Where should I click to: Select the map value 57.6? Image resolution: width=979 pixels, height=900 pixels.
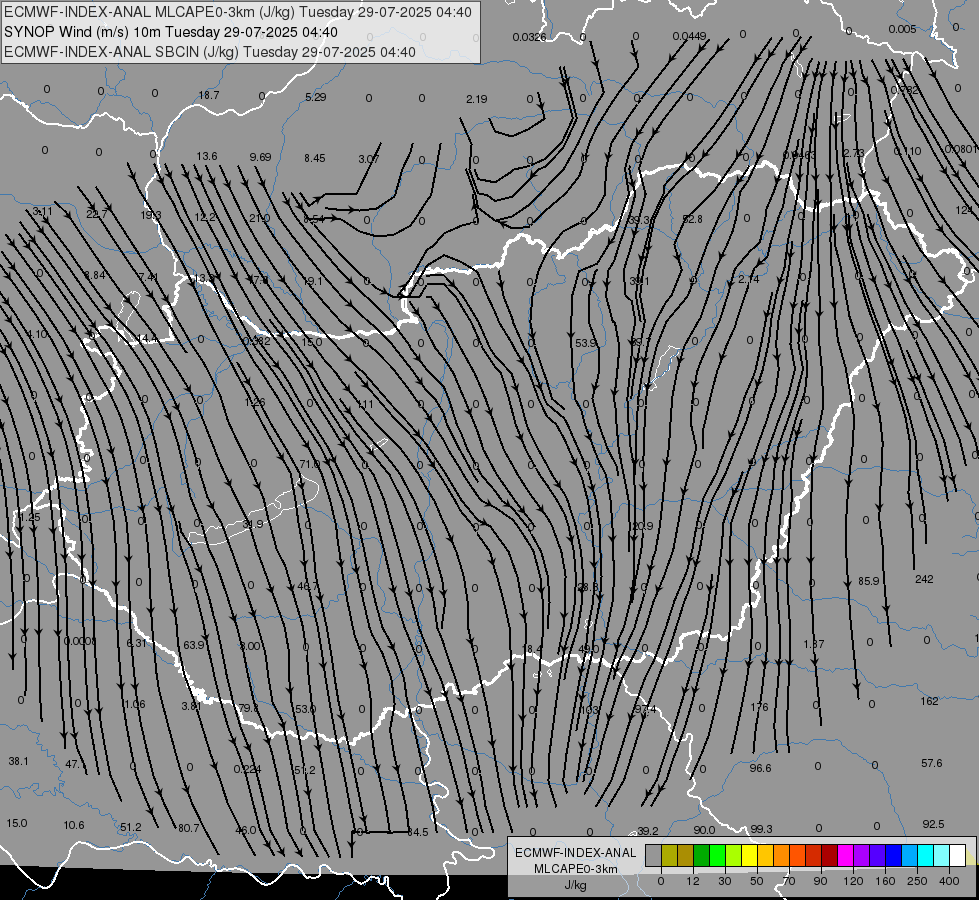coord(932,763)
